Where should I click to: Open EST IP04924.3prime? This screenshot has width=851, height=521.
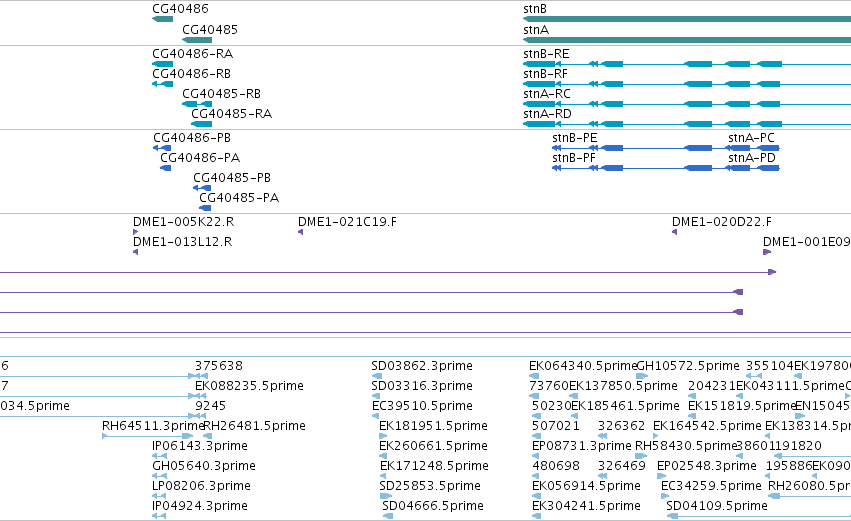200,506
